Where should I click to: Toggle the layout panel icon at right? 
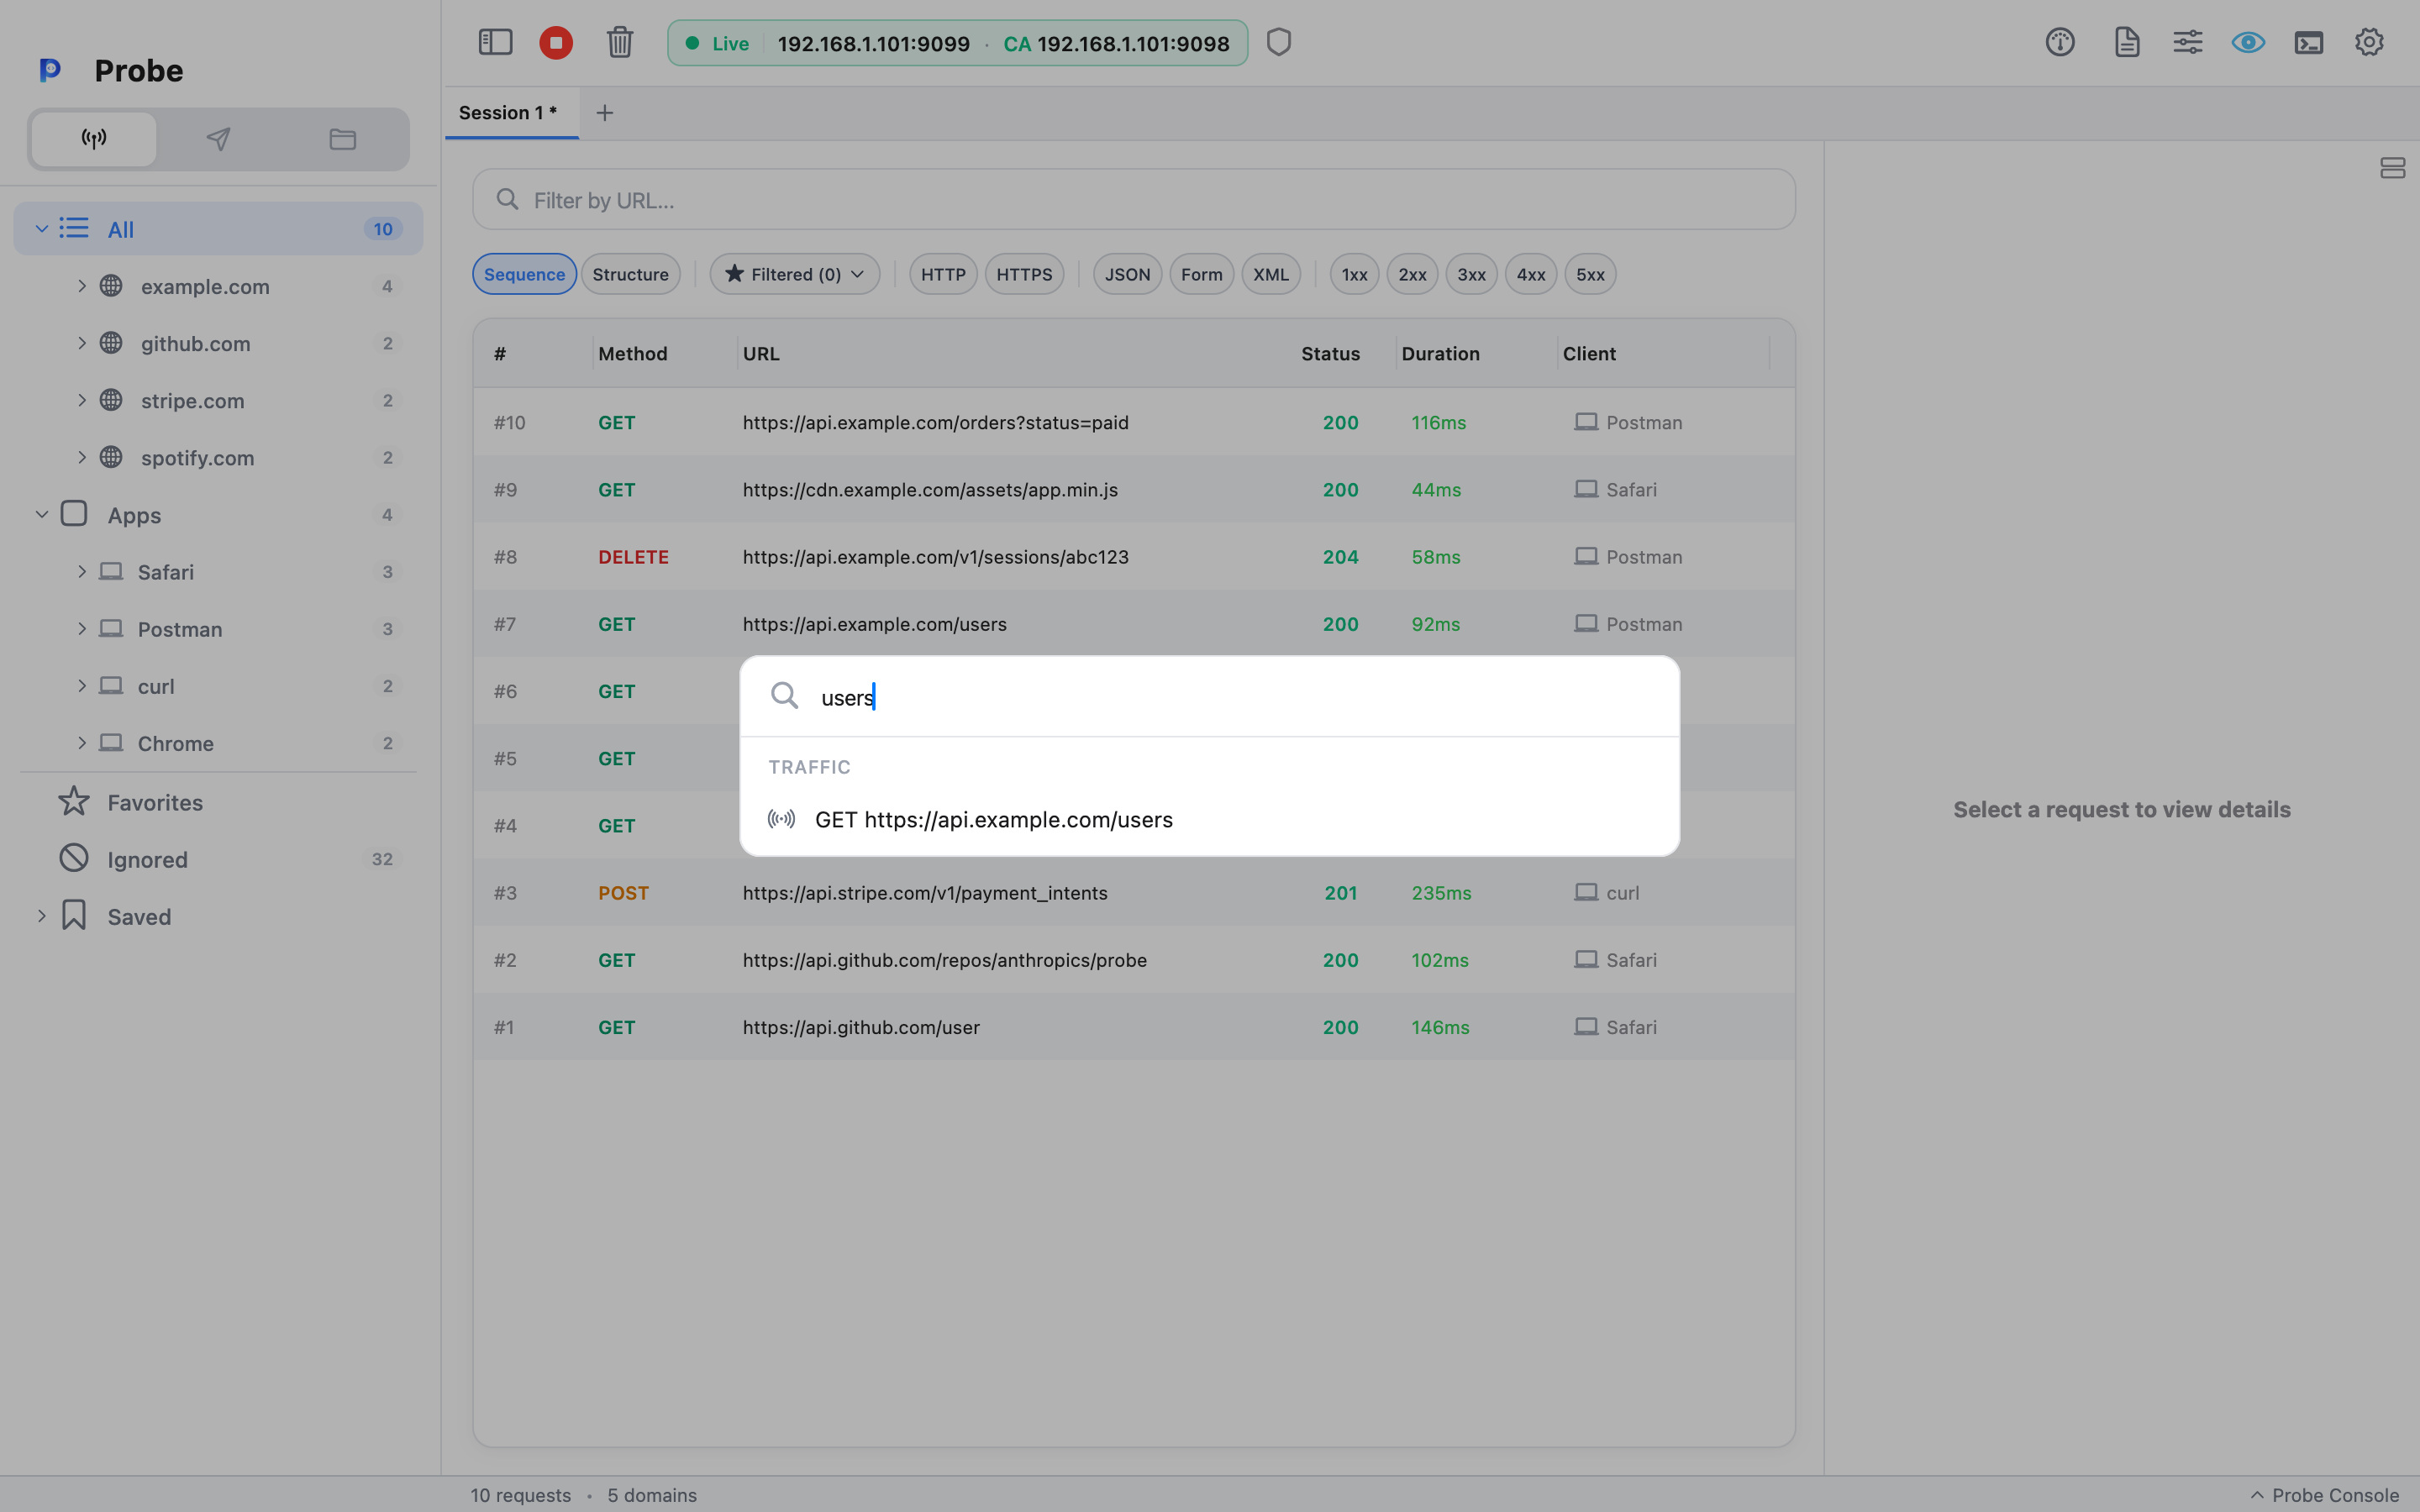tap(2392, 168)
